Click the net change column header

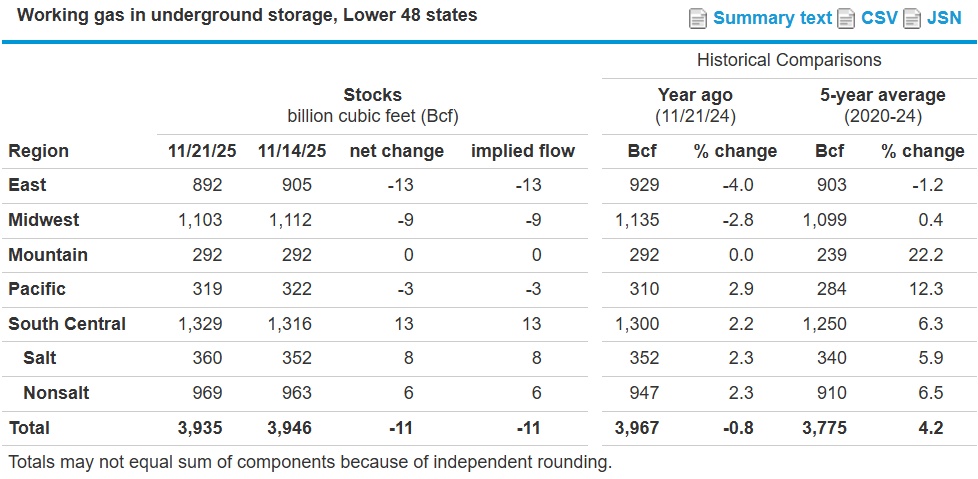point(396,151)
